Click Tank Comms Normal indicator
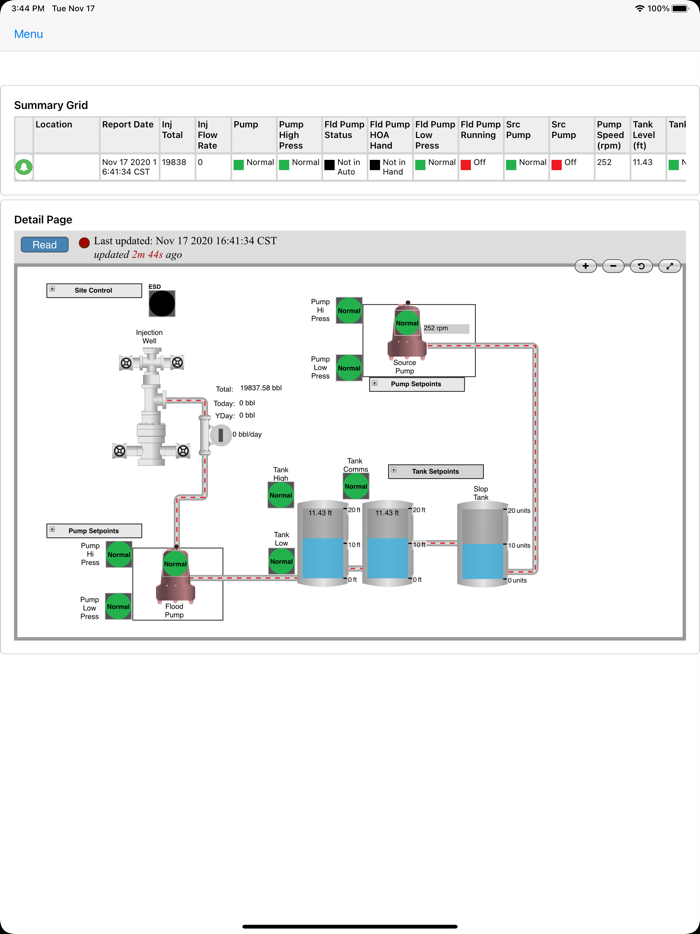 356,487
